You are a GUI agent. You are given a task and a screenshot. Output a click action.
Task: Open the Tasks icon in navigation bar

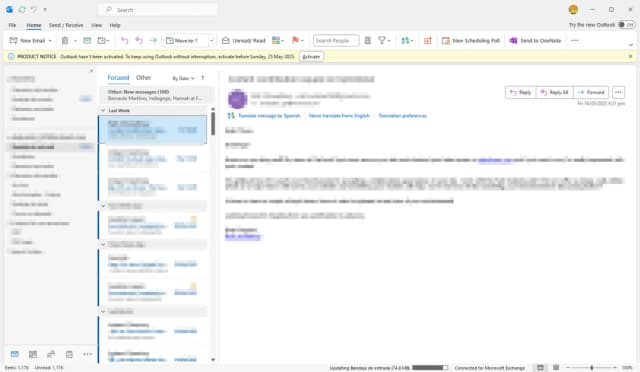(x=69, y=354)
